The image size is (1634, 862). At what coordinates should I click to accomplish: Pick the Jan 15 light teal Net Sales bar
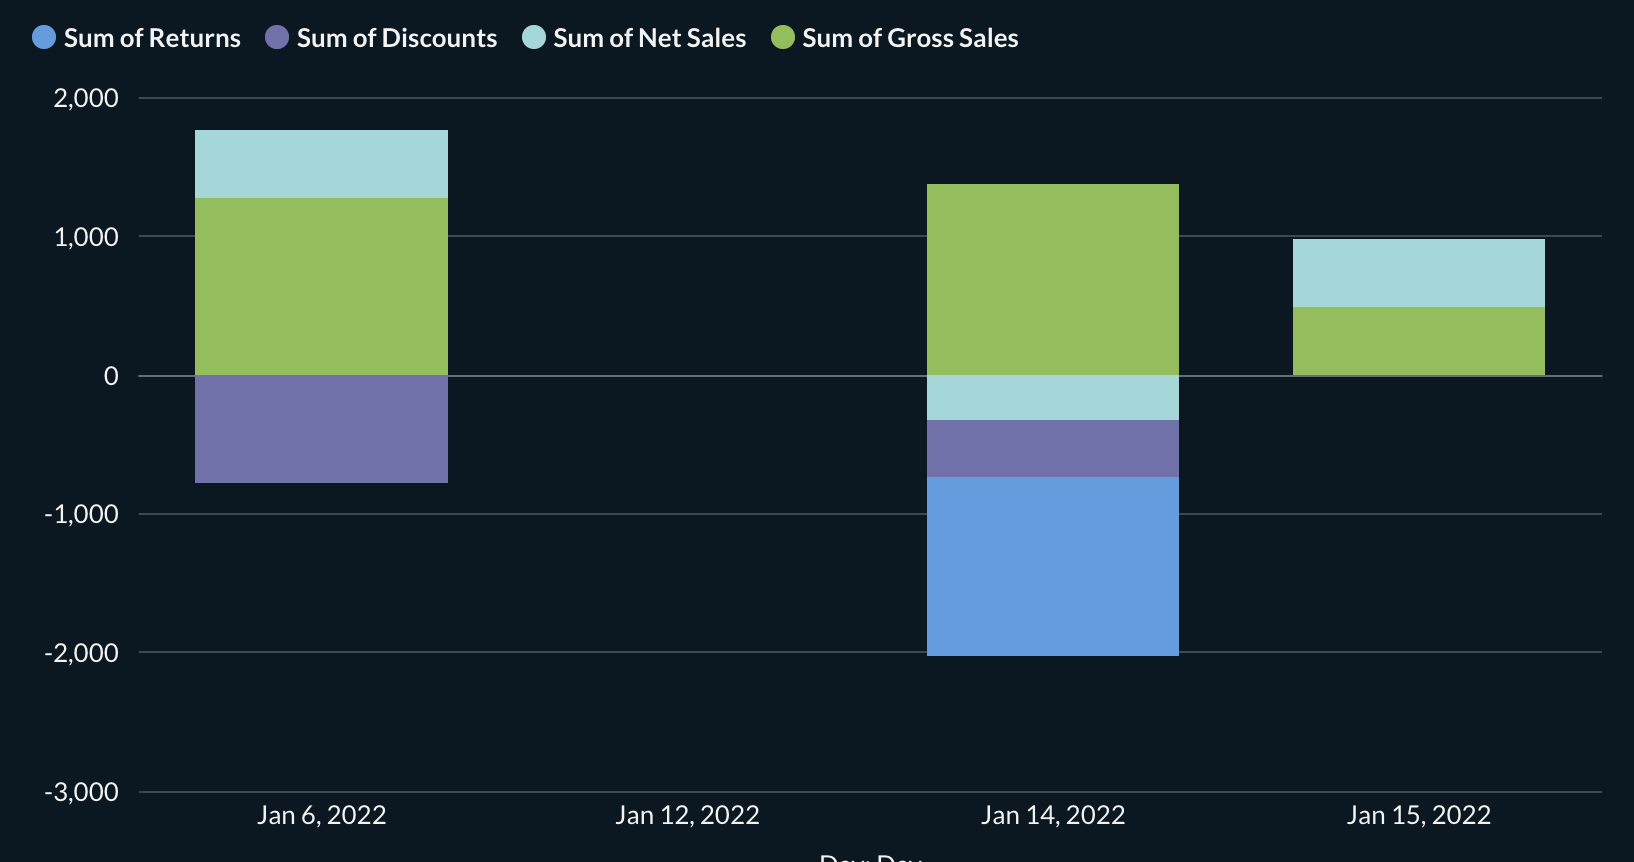[x=1418, y=273]
